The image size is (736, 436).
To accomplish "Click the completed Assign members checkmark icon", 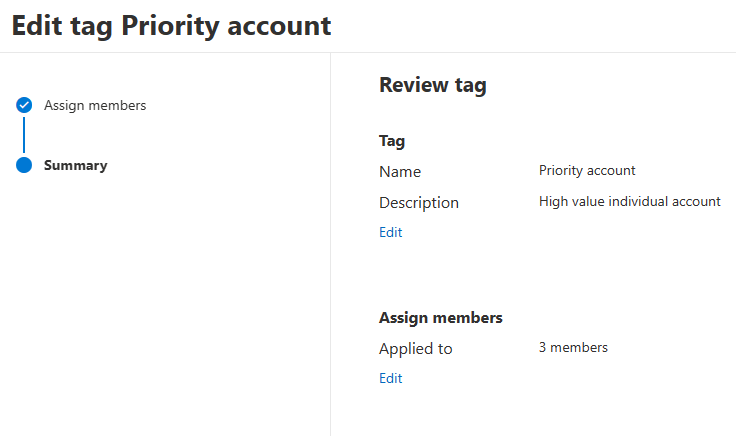I will [24, 105].
